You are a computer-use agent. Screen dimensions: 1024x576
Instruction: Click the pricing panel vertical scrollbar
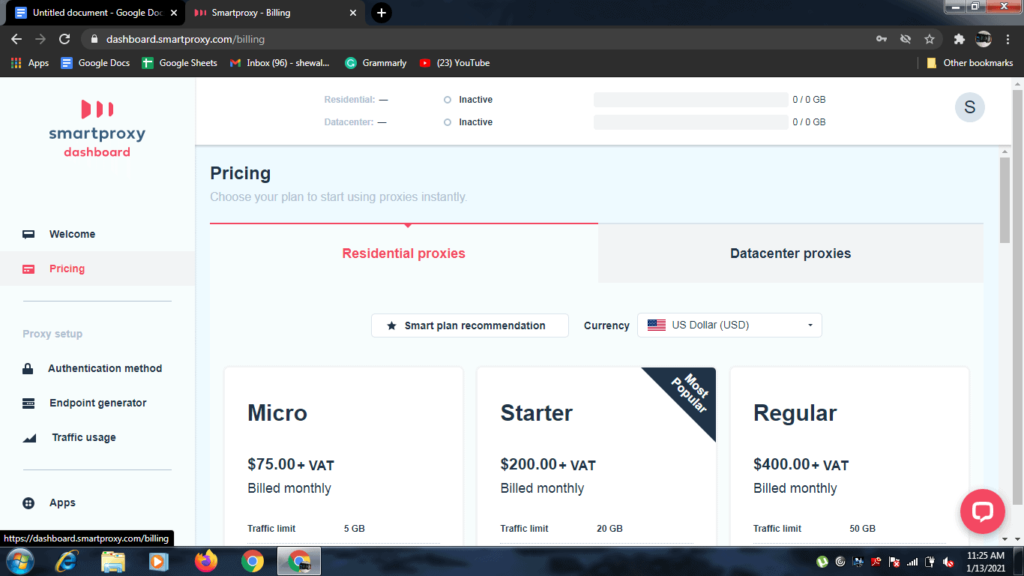1004,201
